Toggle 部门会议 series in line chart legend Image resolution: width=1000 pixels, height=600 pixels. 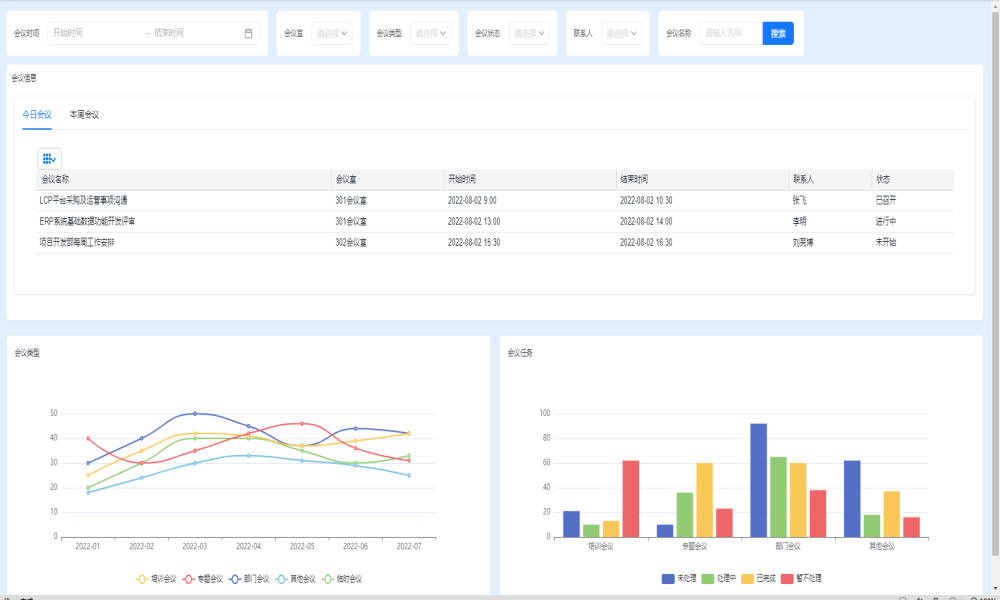click(x=249, y=579)
